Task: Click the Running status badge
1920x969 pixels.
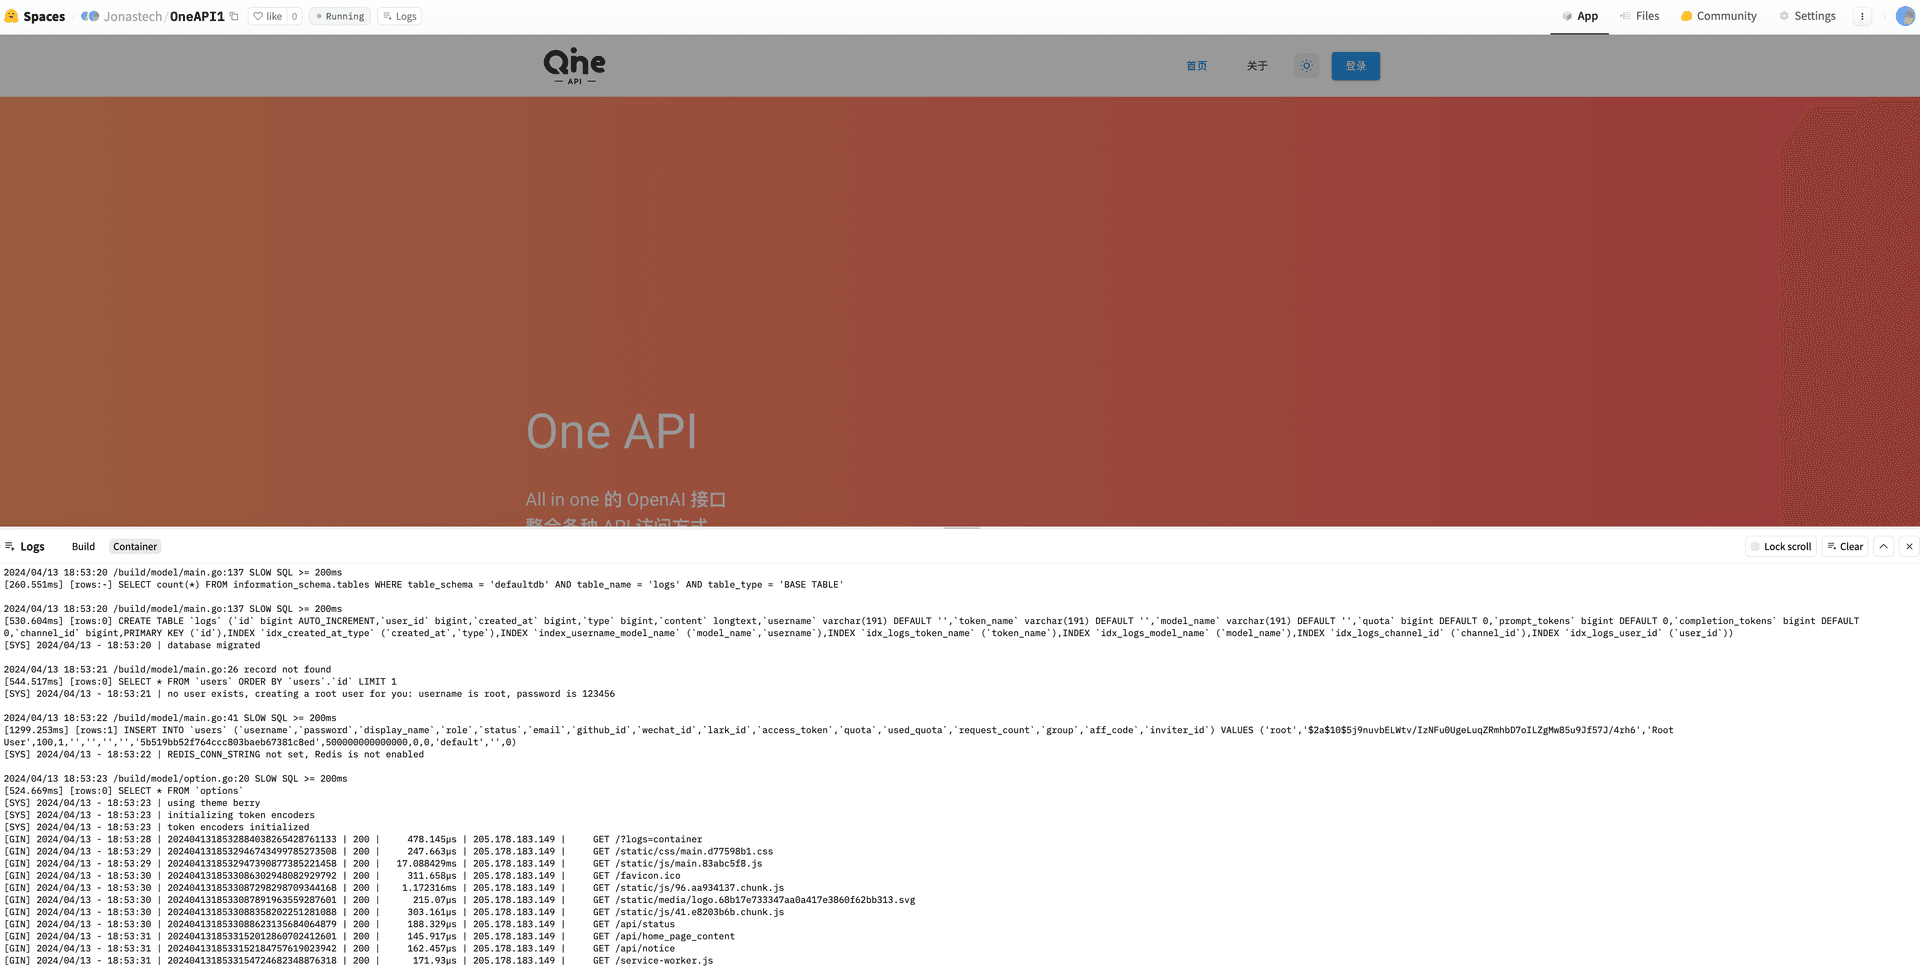Action: tap(339, 16)
